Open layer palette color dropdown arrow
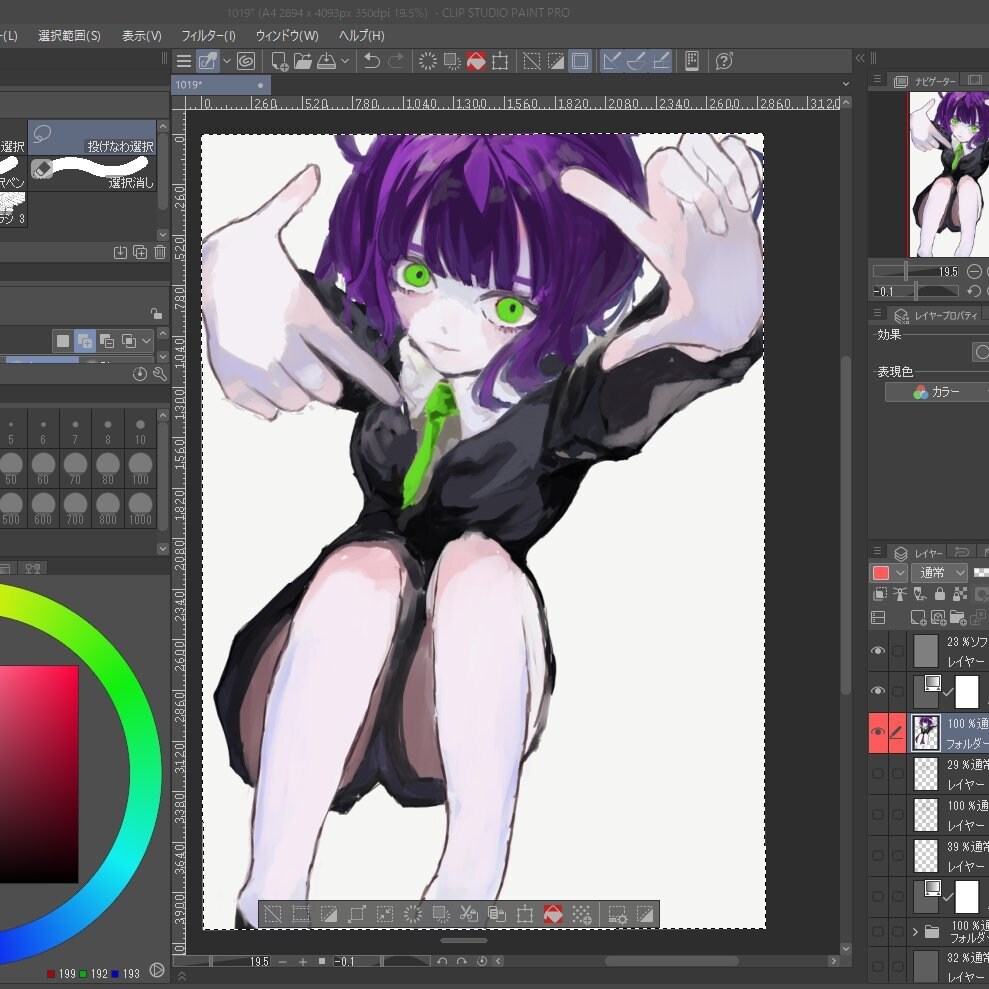This screenshot has height=989, width=989. 901,573
